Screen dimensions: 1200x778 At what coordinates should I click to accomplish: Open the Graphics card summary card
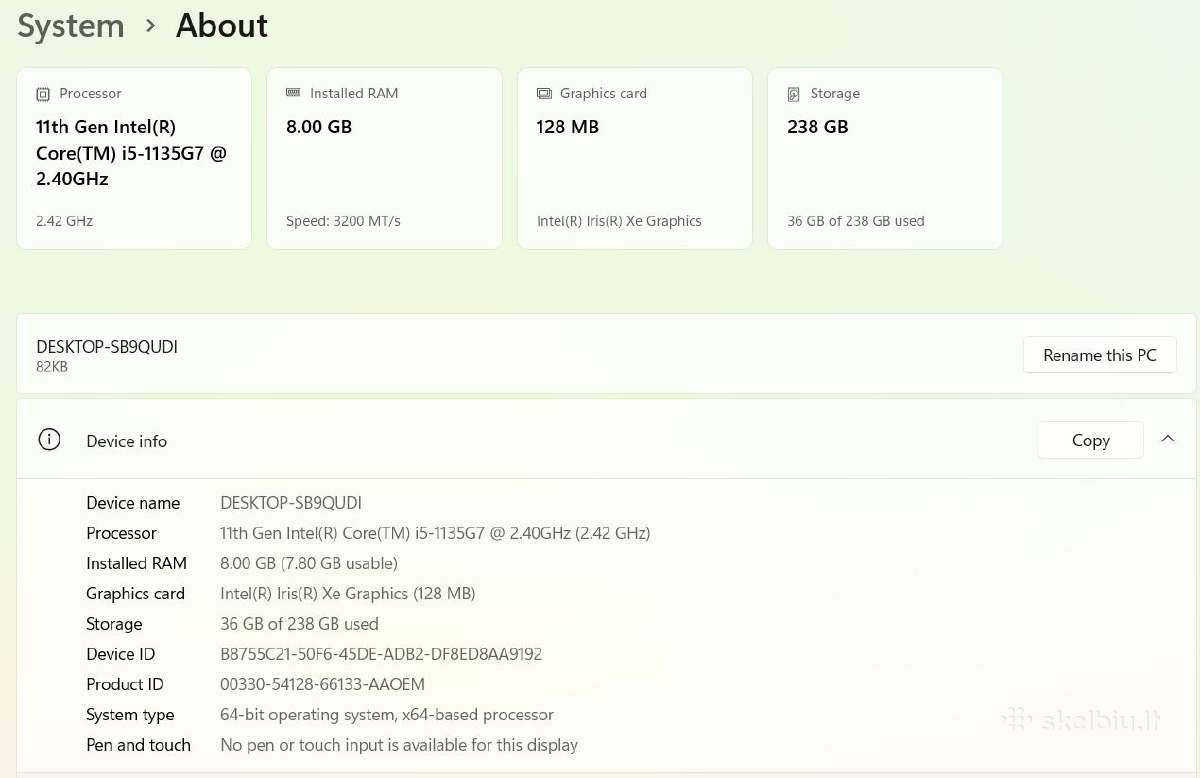[x=635, y=158]
